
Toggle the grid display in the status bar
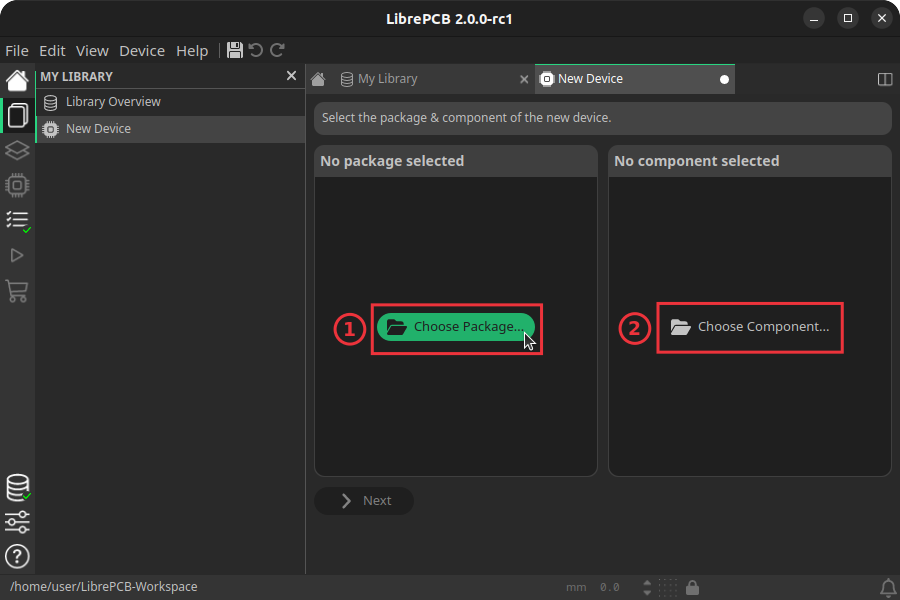pyautogui.click(x=667, y=587)
